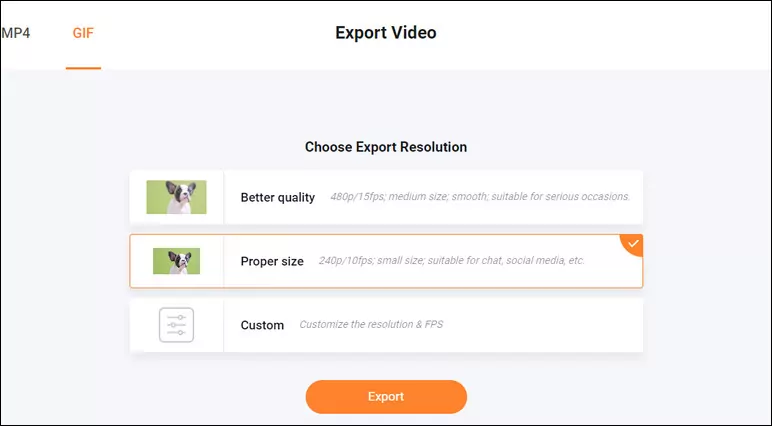This screenshot has width=772, height=426.
Task: Select the 240p/10fps description text
Action: pos(451,261)
